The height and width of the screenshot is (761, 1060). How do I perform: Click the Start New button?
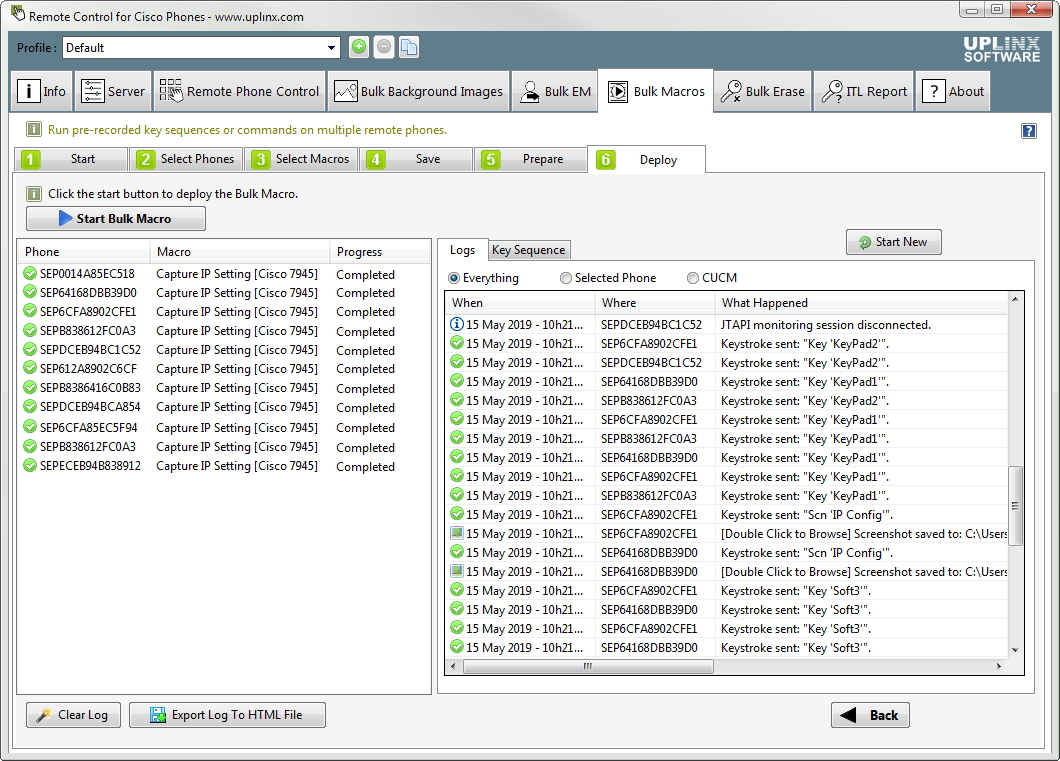893,242
